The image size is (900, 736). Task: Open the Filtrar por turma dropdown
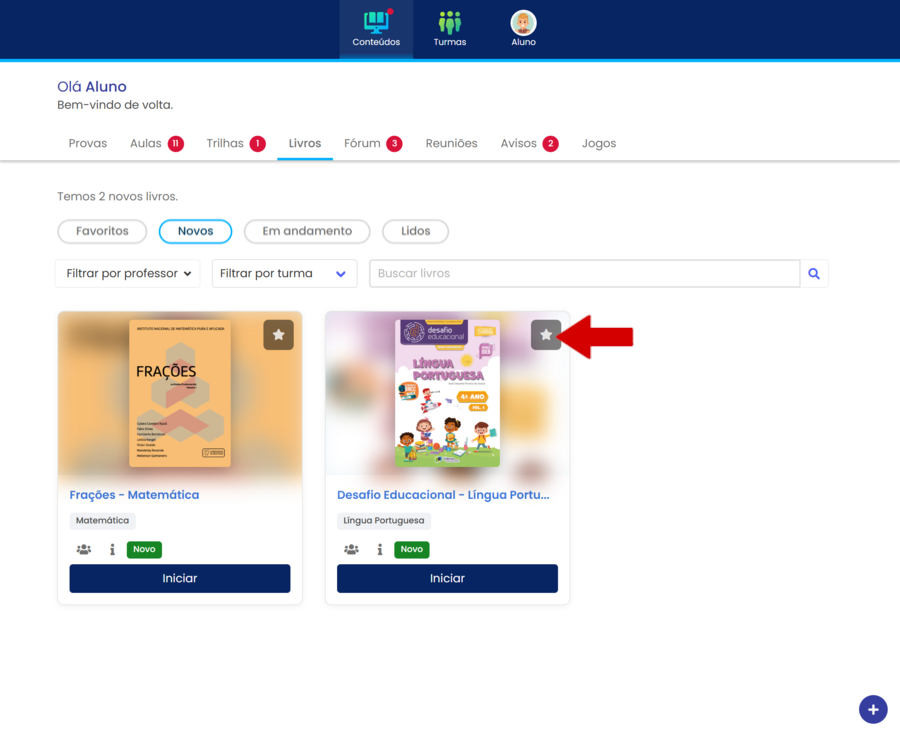point(284,274)
